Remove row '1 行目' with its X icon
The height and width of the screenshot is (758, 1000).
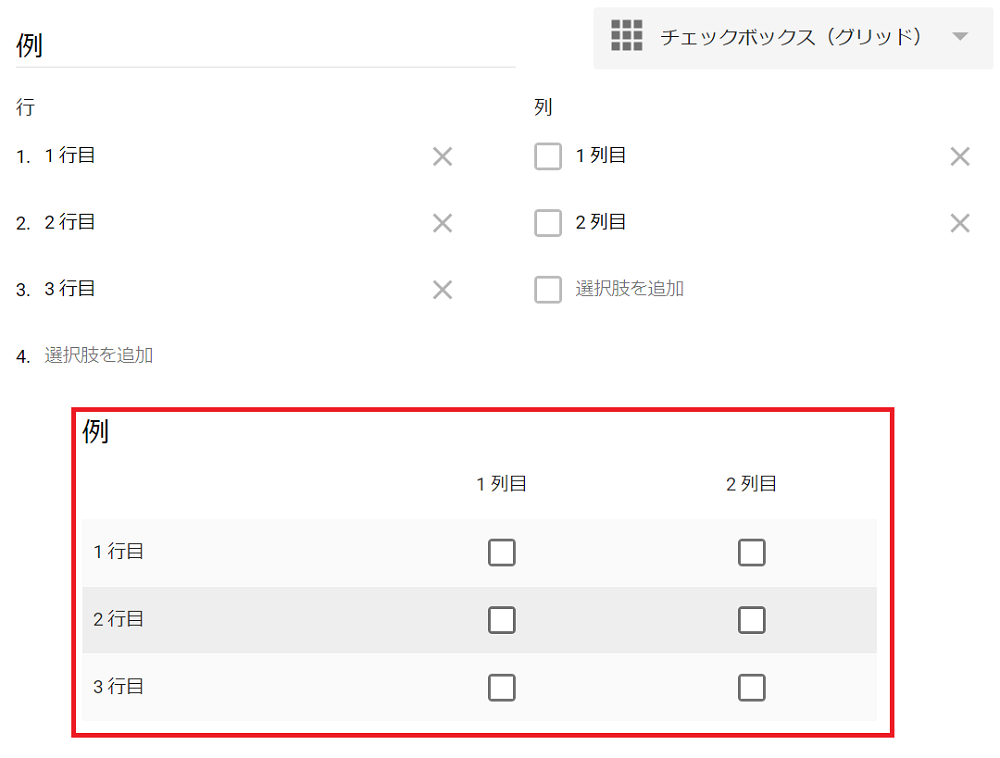pyautogui.click(x=442, y=156)
